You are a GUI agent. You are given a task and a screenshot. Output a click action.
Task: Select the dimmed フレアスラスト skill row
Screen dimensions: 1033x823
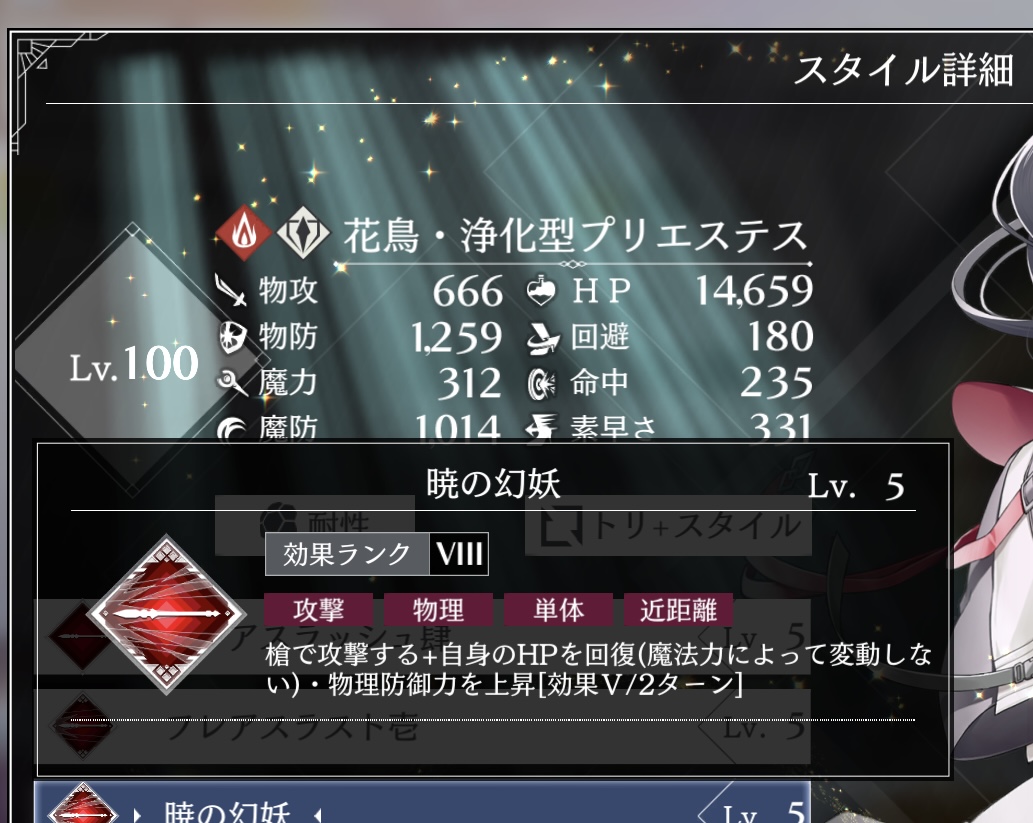(422, 727)
